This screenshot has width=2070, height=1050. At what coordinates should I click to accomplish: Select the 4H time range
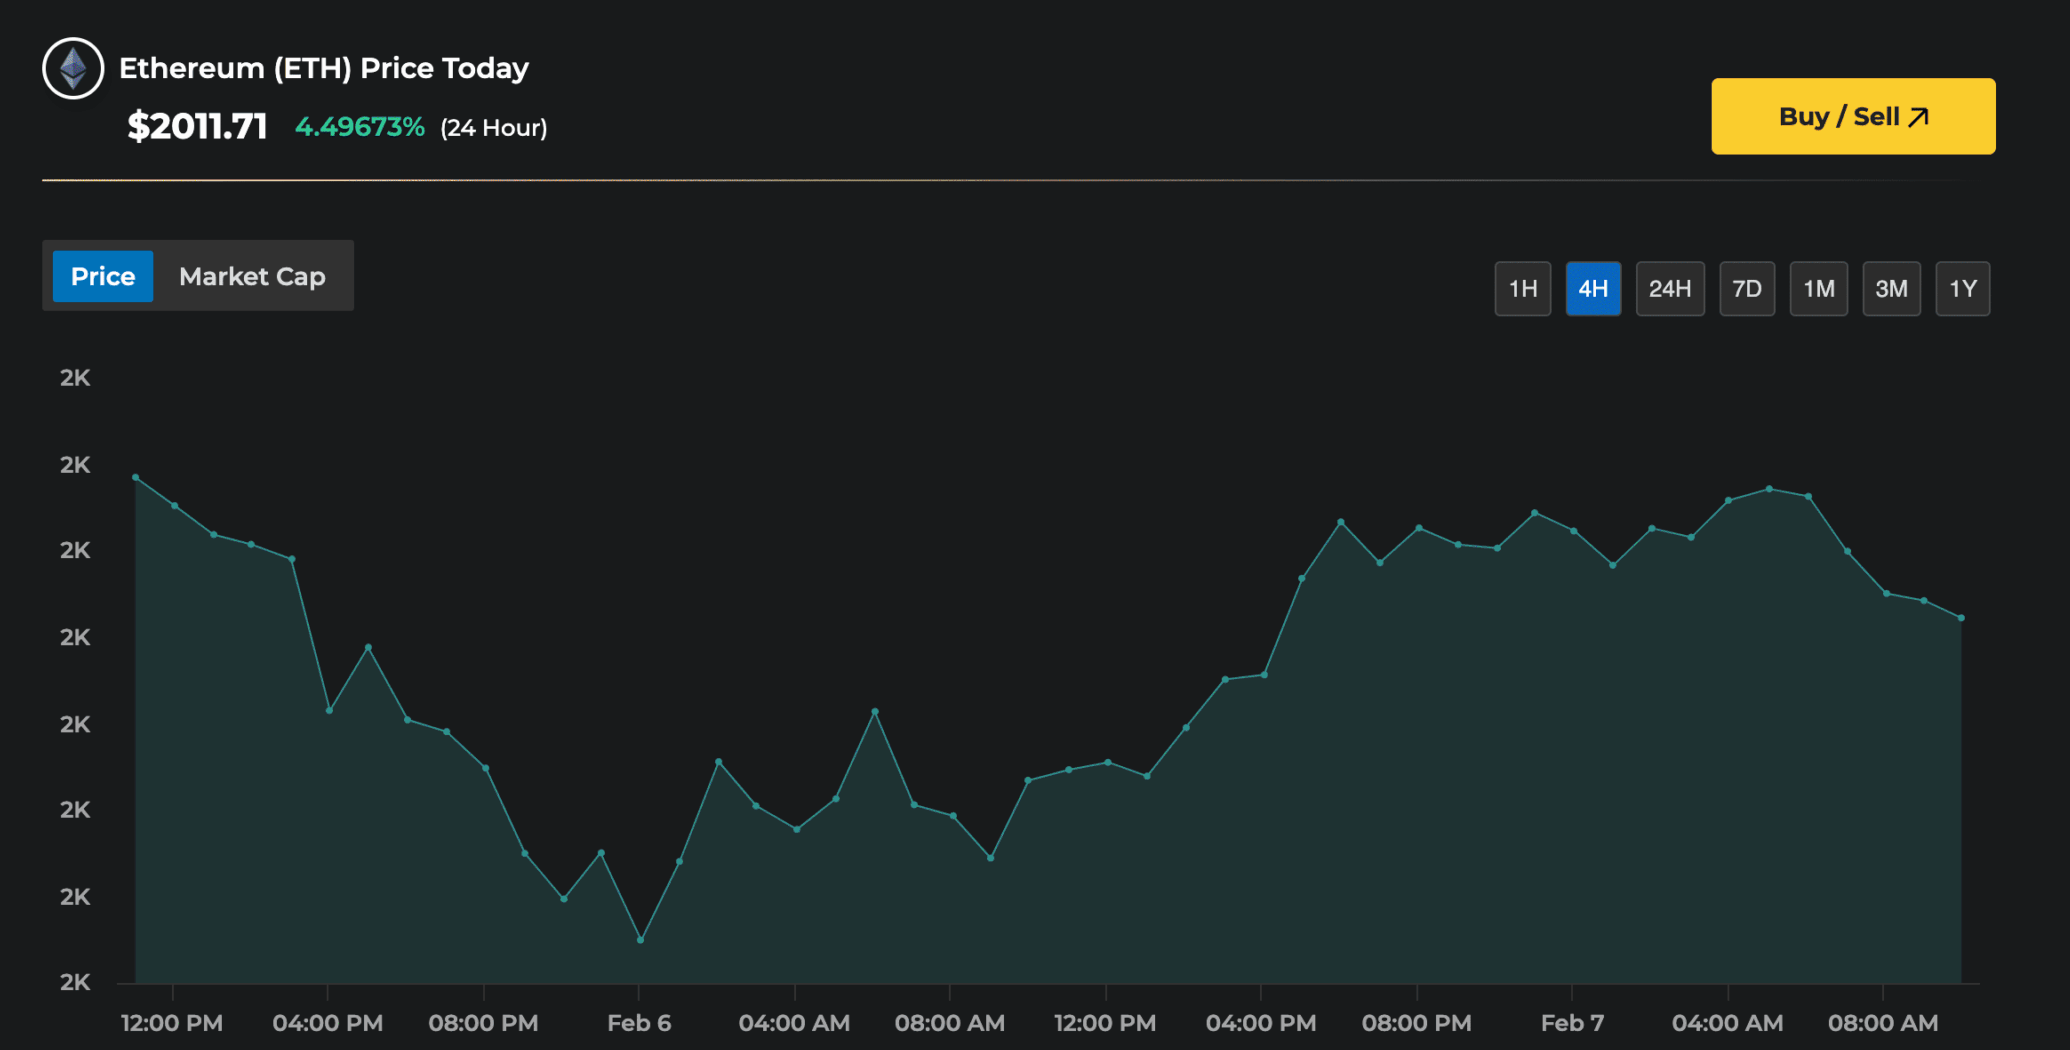pos(1592,289)
